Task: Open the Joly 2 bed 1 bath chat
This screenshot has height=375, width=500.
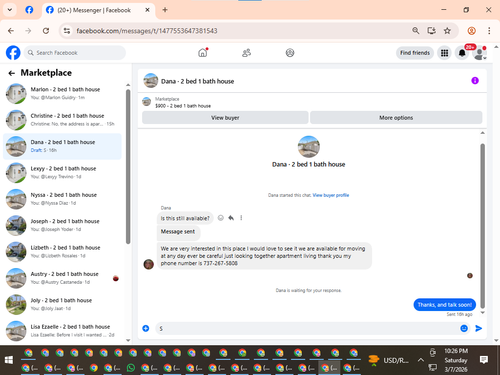Action: pyautogui.click(x=62, y=304)
